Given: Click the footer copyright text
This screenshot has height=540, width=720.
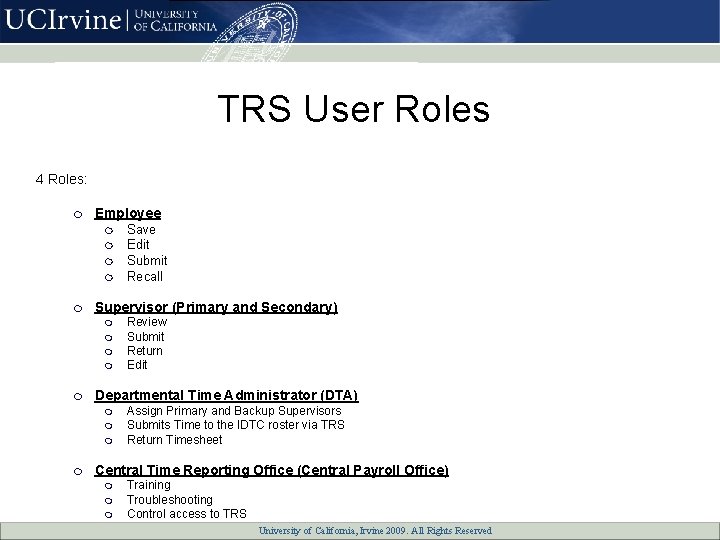Looking at the screenshot, I should [x=375, y=531].
